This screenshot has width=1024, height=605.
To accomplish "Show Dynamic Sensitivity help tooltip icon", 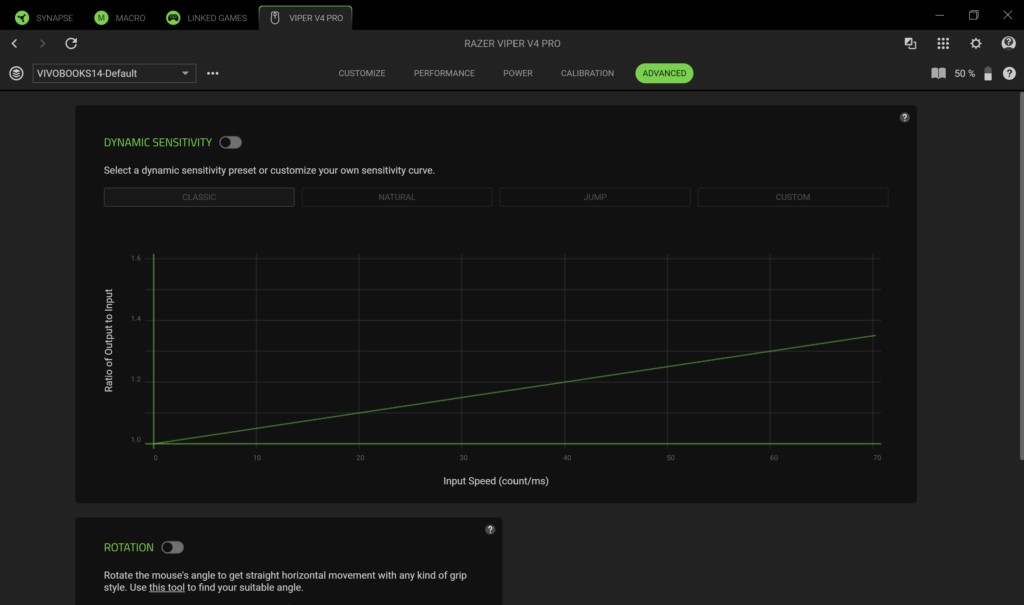I will pos(904,118).
